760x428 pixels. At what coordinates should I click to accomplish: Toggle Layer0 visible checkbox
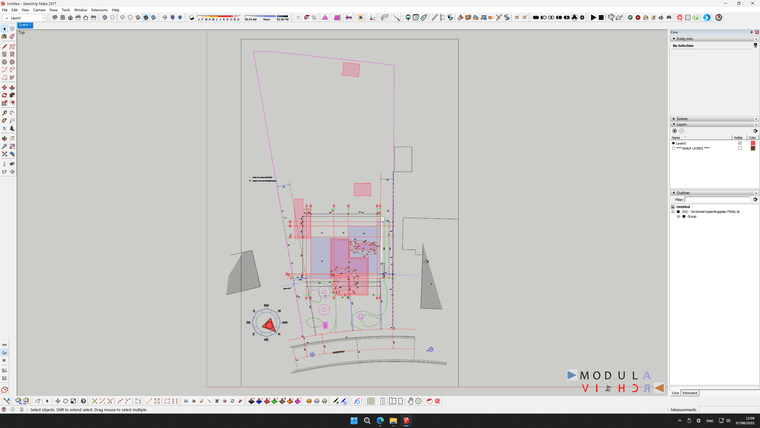(x=740, y=143)
